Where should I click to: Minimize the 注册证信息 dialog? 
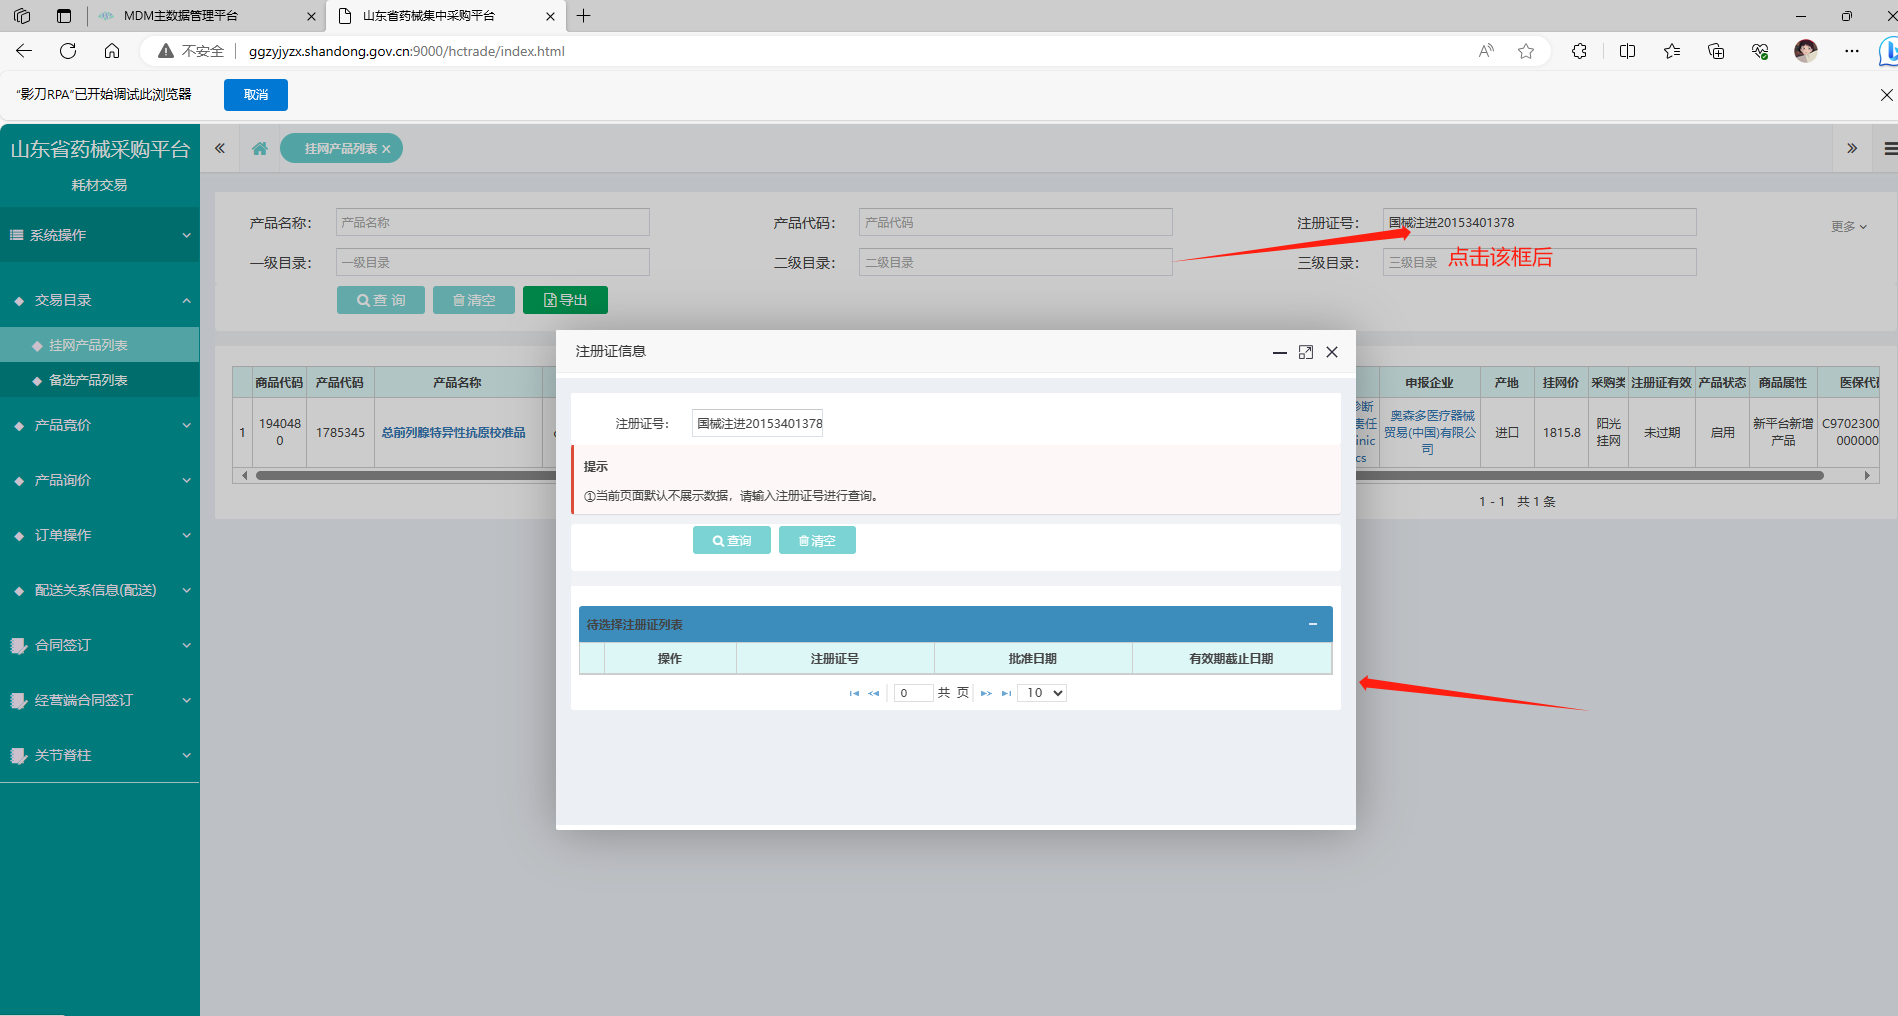tap(1279, 352)
